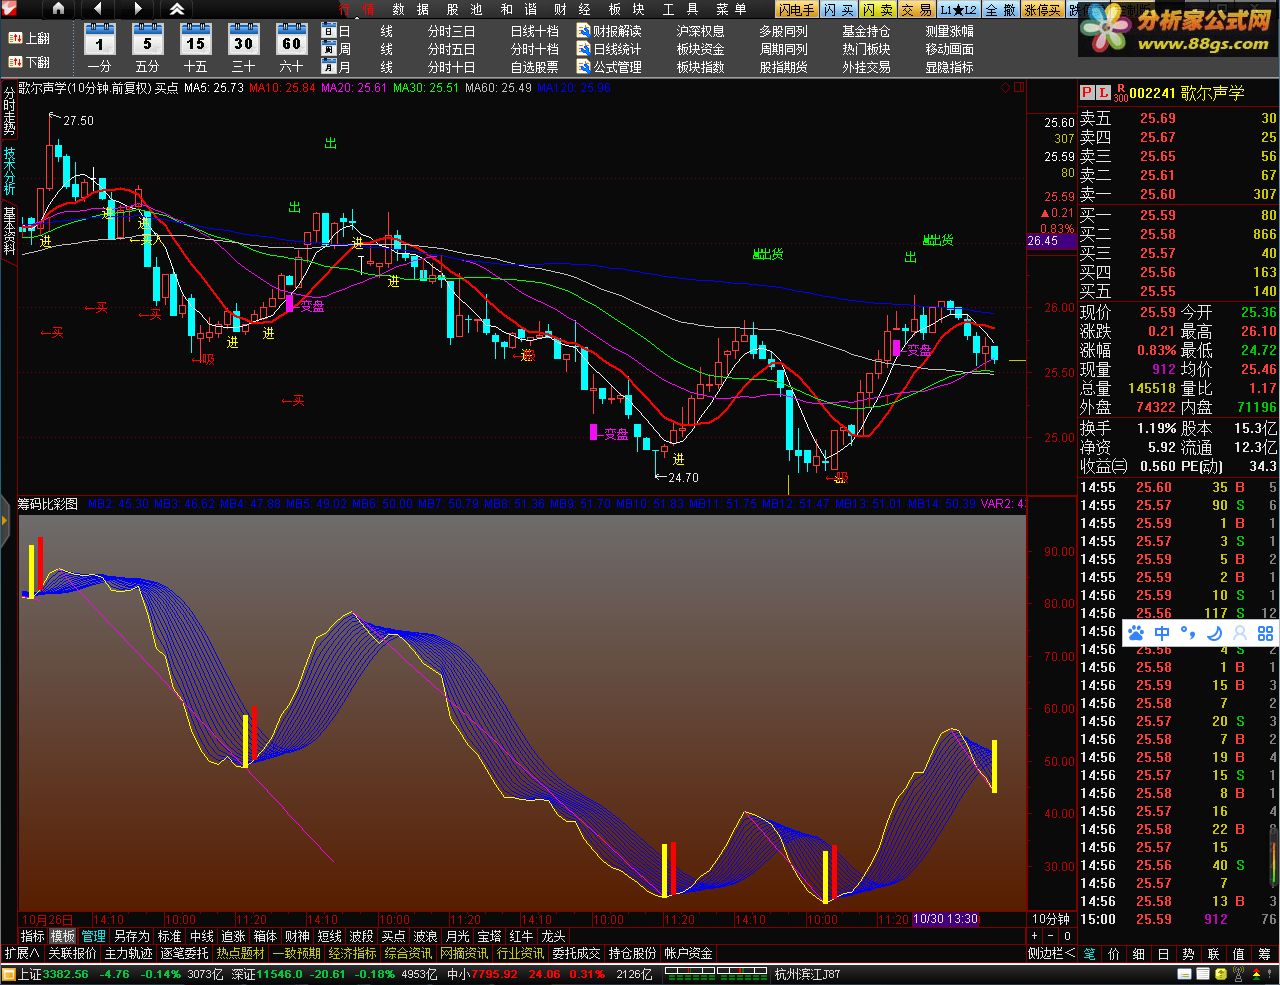Click the L1★L2 level switch button
Screen dimensions: 1280x985
(x=958, y=9)
